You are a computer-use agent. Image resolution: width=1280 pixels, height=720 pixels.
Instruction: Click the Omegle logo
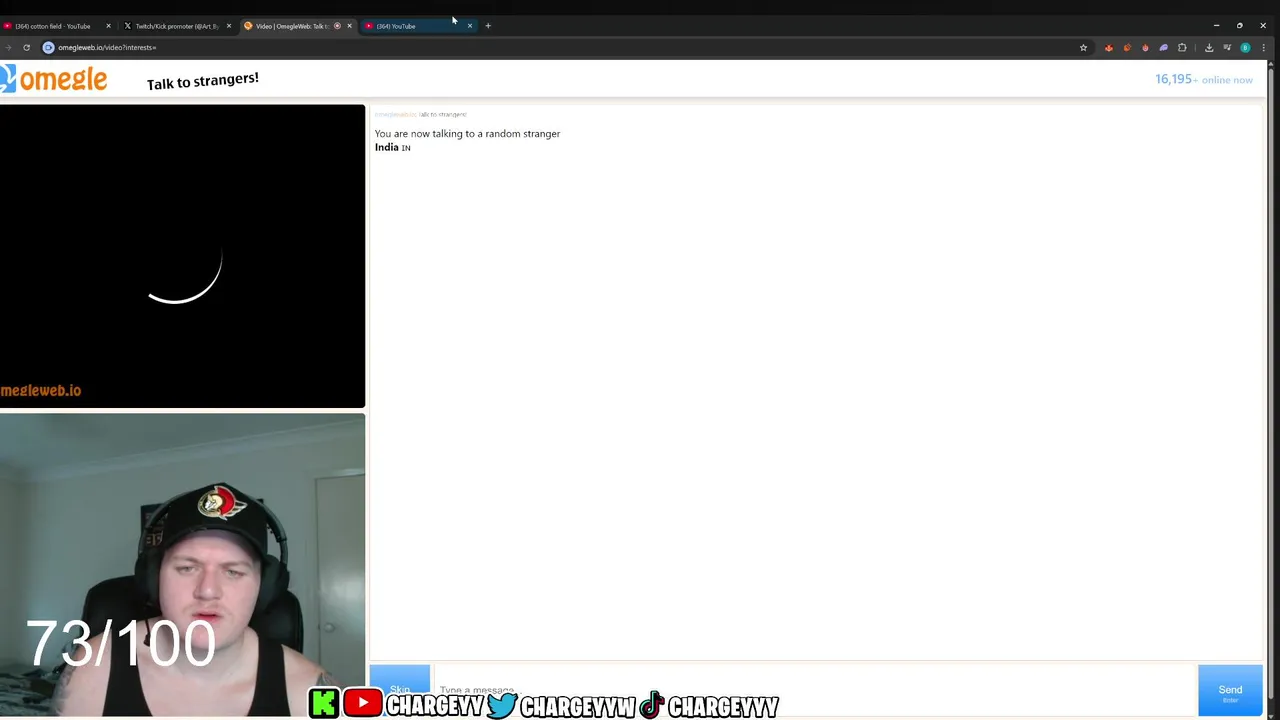click(54, 79)
